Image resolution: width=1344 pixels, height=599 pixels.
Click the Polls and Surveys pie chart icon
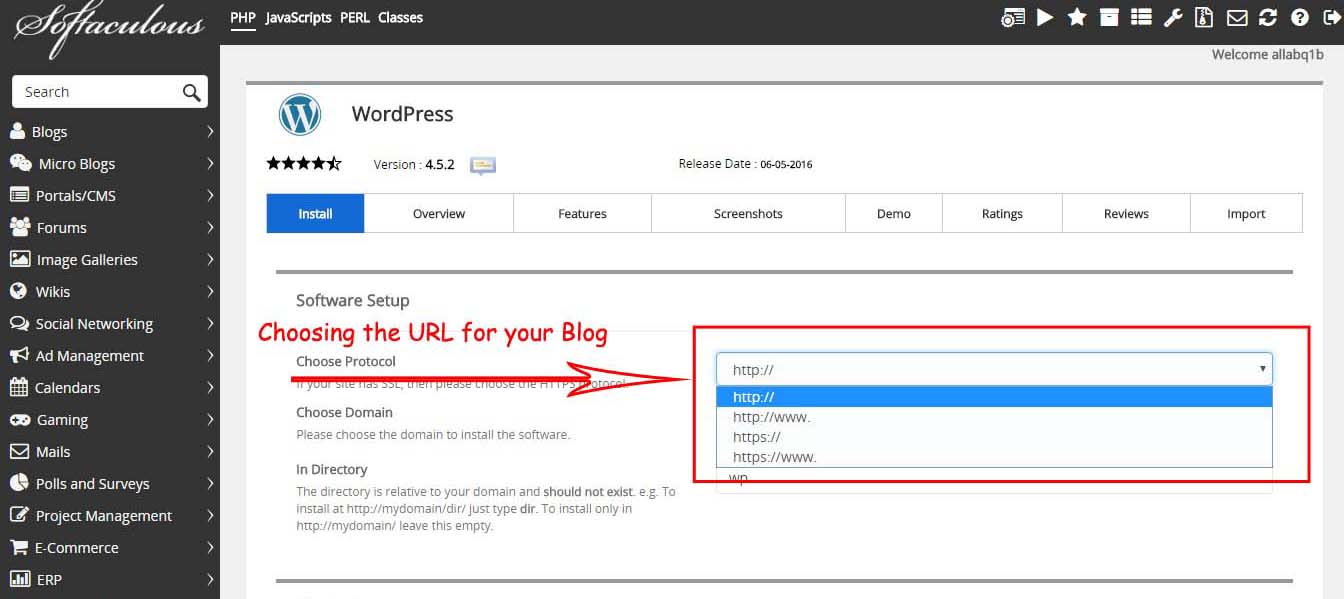tap(19, 483)
